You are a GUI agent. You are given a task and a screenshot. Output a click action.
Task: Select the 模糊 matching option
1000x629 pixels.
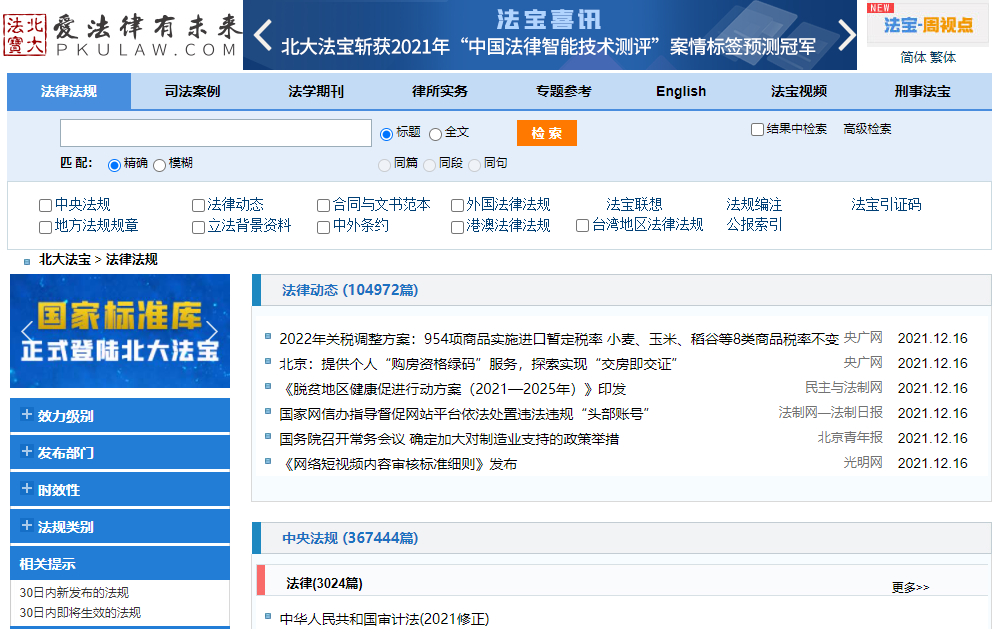click(159, 166)
